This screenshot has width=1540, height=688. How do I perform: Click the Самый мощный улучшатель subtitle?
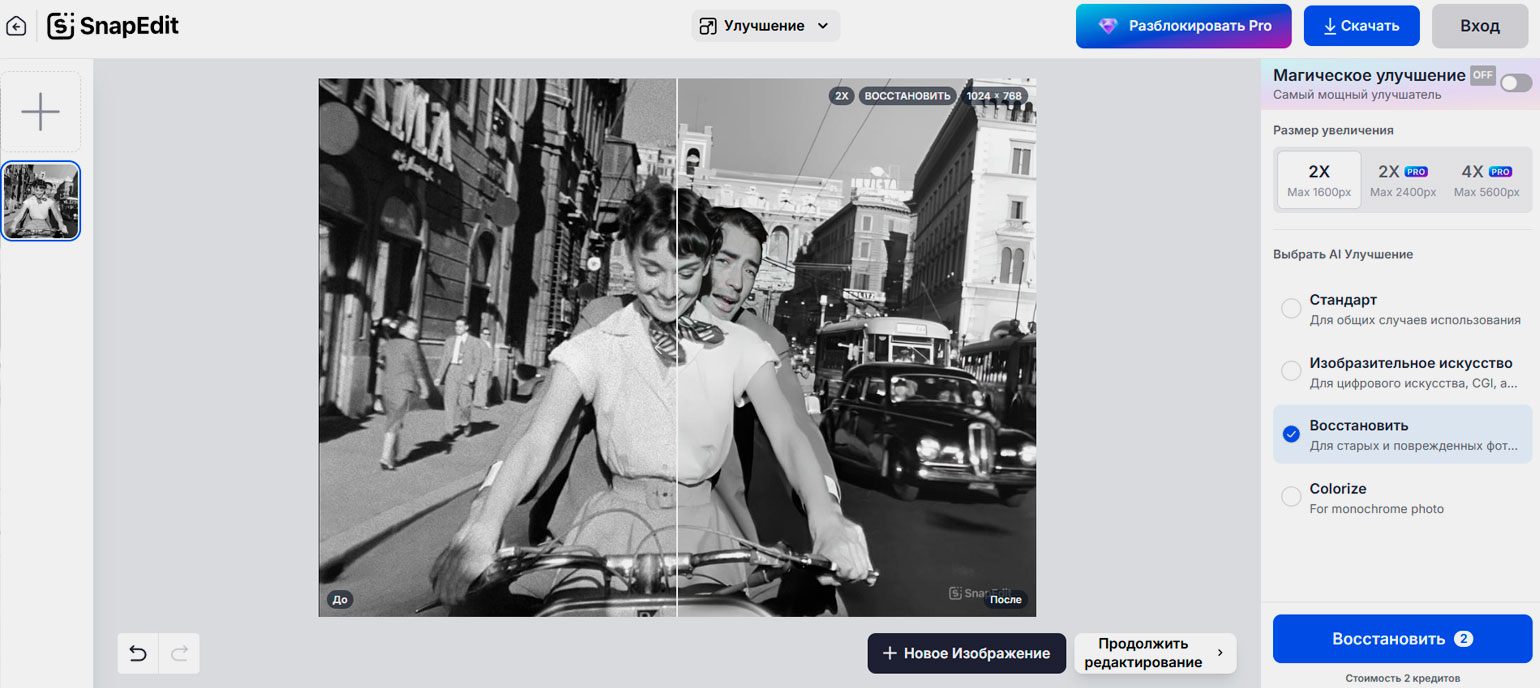point(1357,95)
